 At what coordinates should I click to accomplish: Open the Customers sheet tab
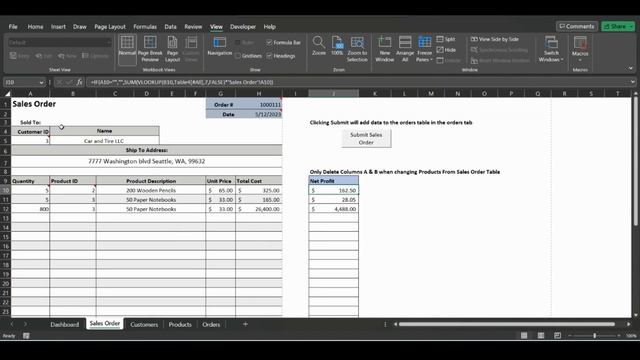[x=144, y=324]
